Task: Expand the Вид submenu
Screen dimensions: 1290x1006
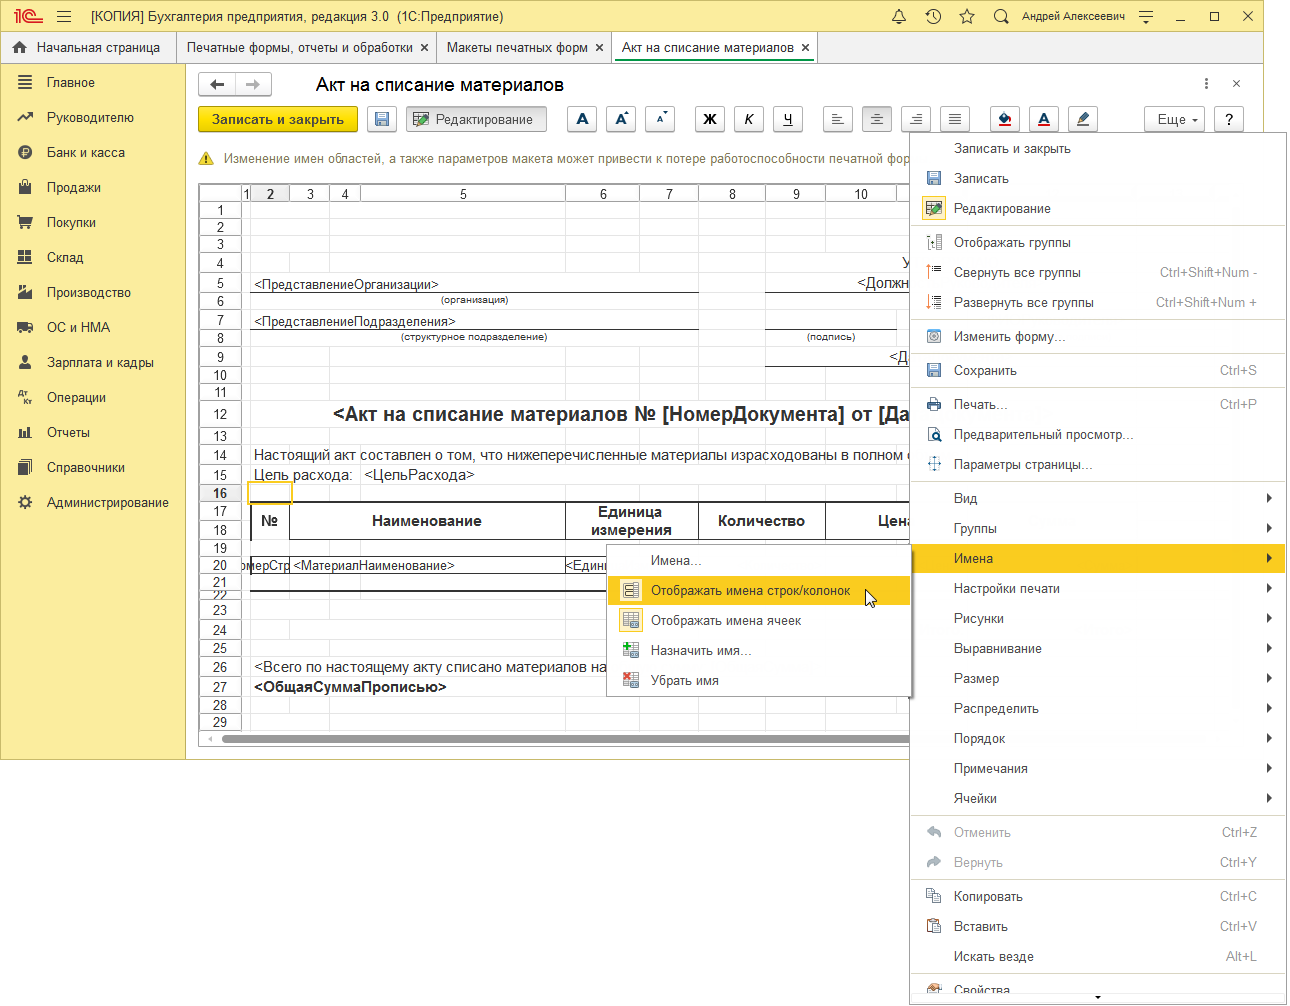Action: pos(1098,498)
